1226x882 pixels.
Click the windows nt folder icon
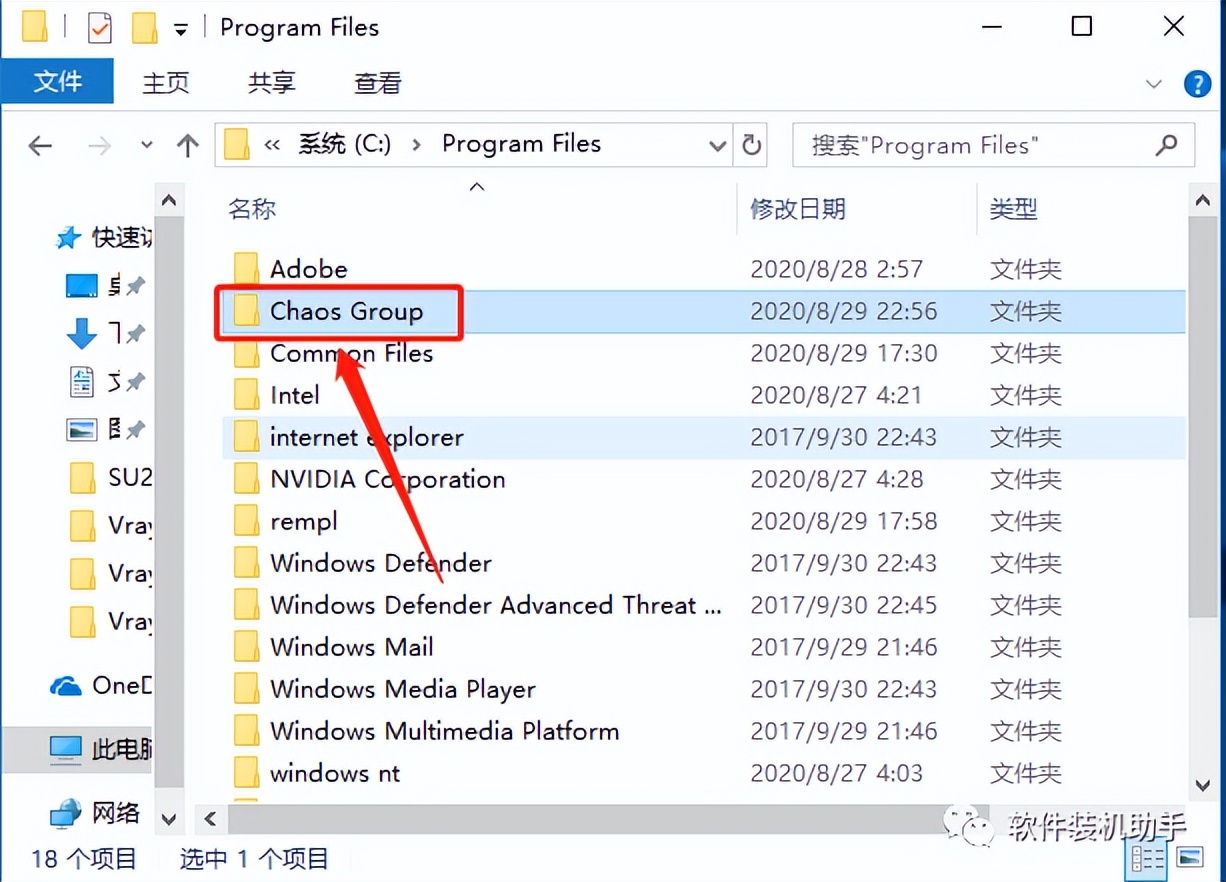[246, 773]
